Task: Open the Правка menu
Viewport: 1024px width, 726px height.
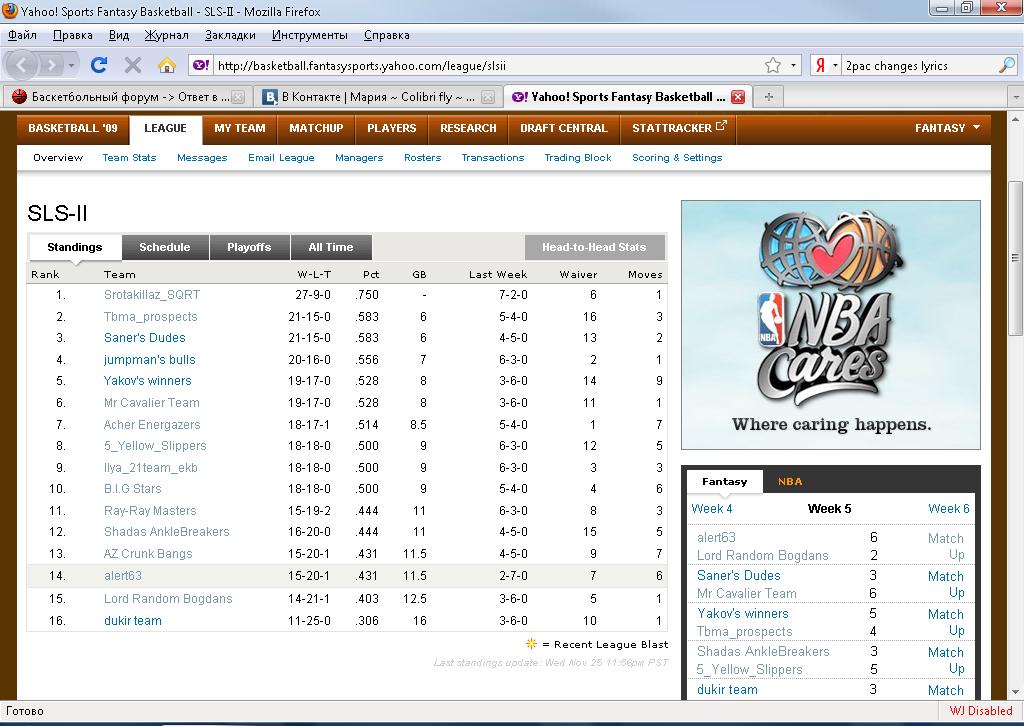Action: click(x=72, y=35)
